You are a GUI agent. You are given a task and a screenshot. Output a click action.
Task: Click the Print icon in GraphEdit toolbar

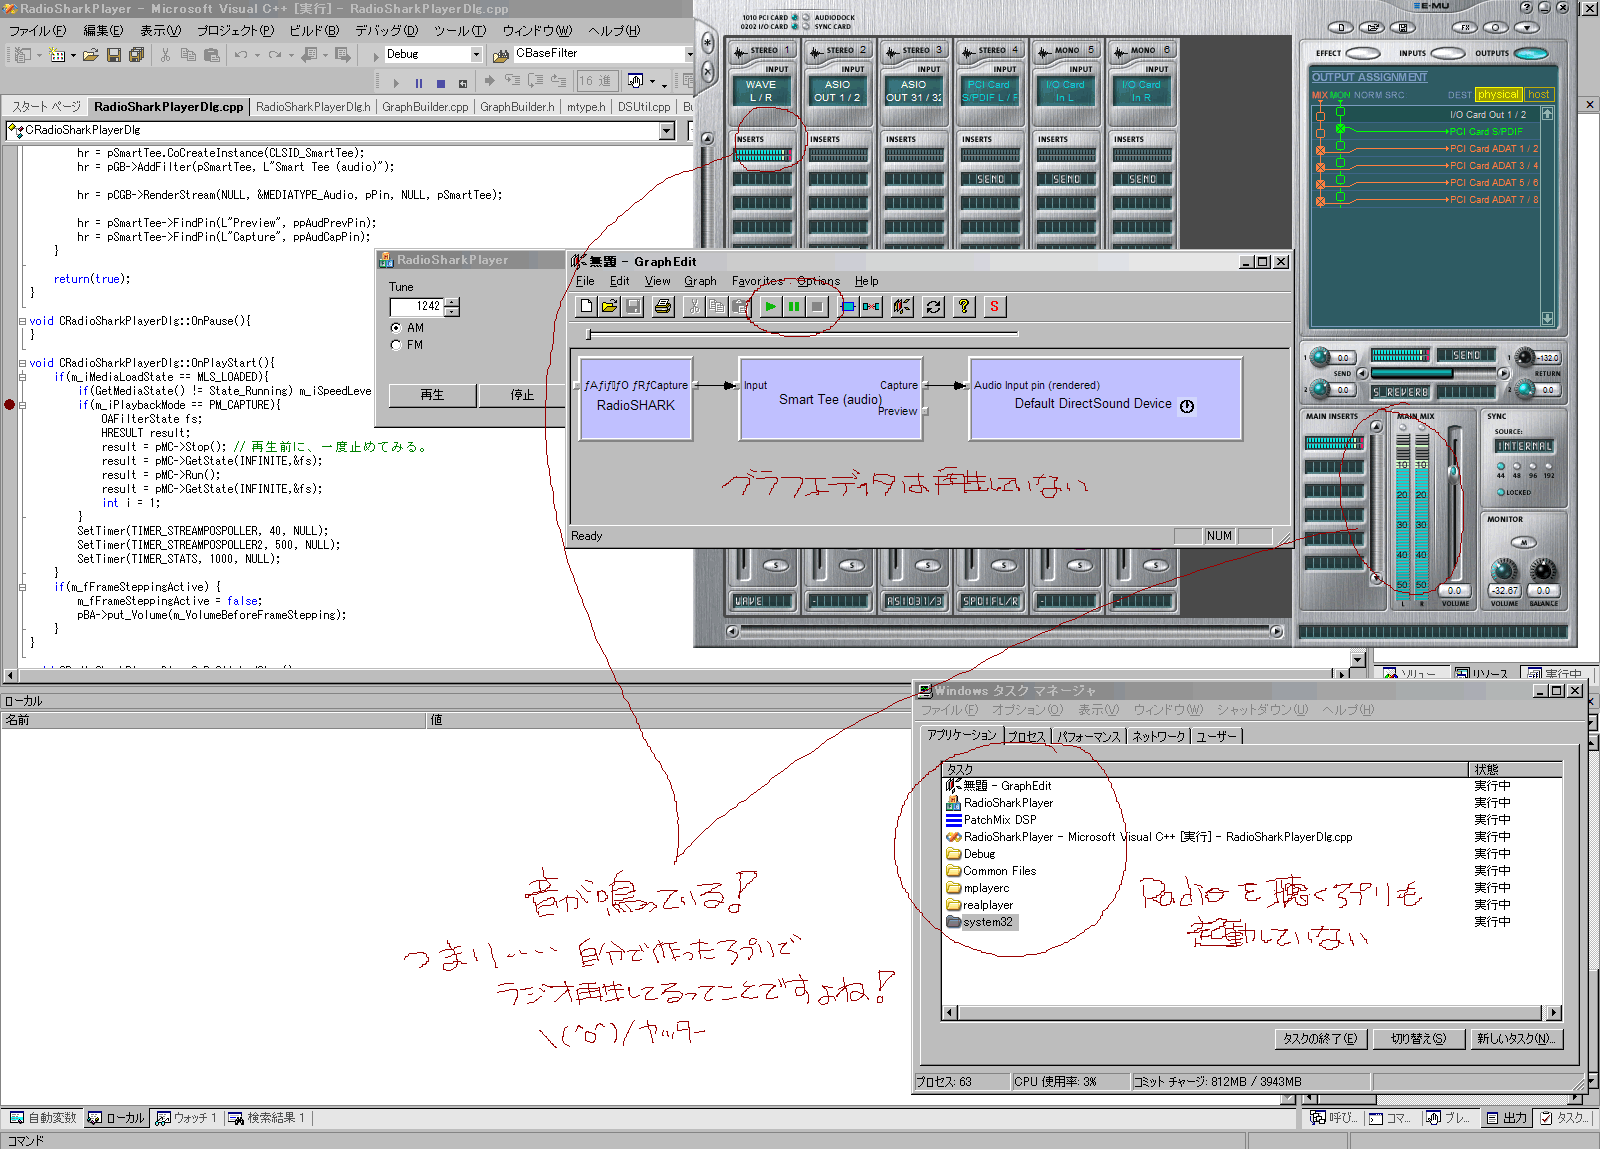click(x=663, y=307)
